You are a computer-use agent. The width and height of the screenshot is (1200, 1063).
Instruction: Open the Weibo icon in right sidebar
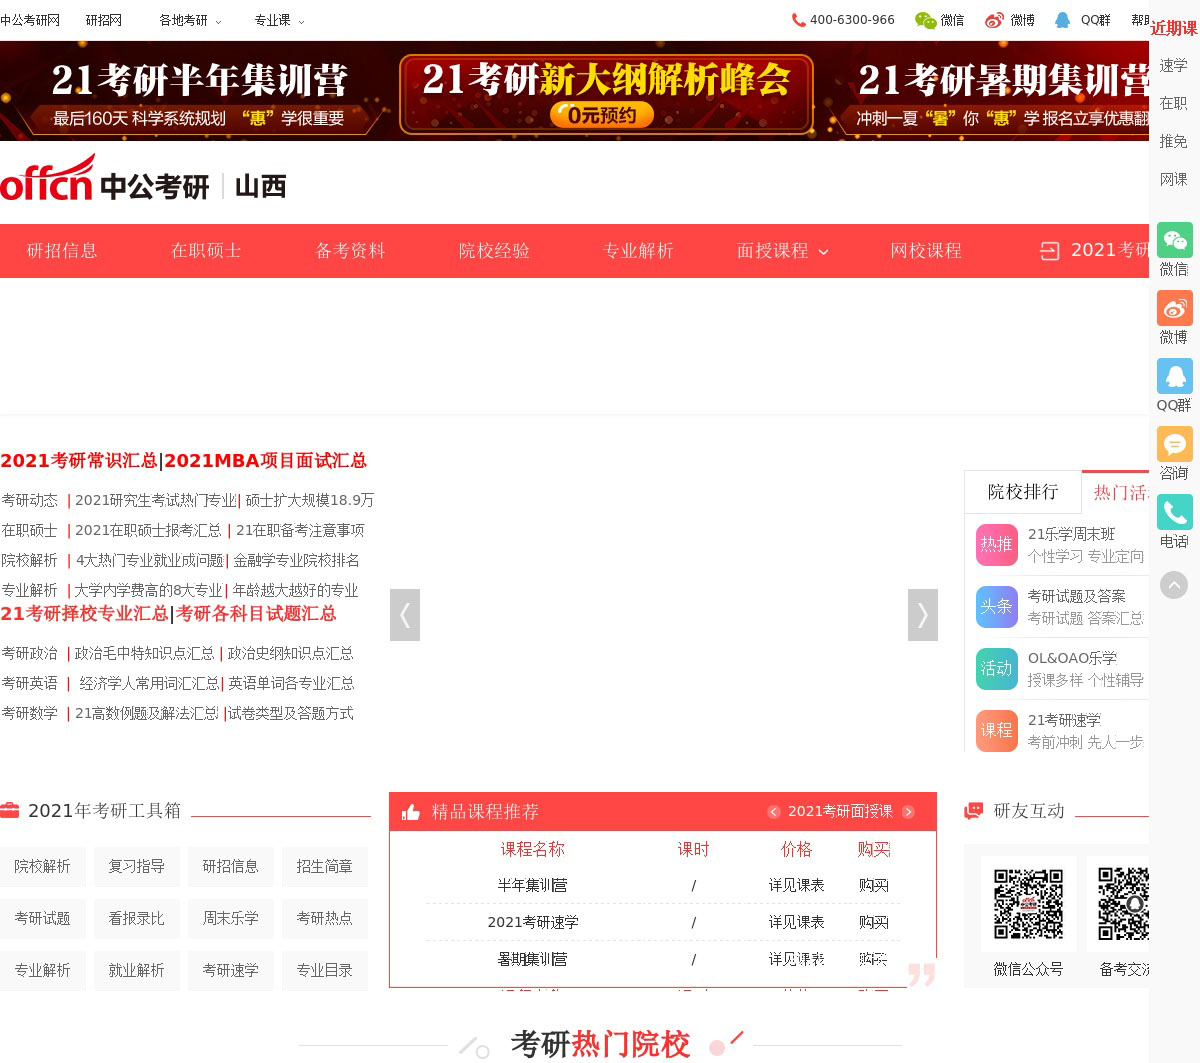pos(1174,309)
